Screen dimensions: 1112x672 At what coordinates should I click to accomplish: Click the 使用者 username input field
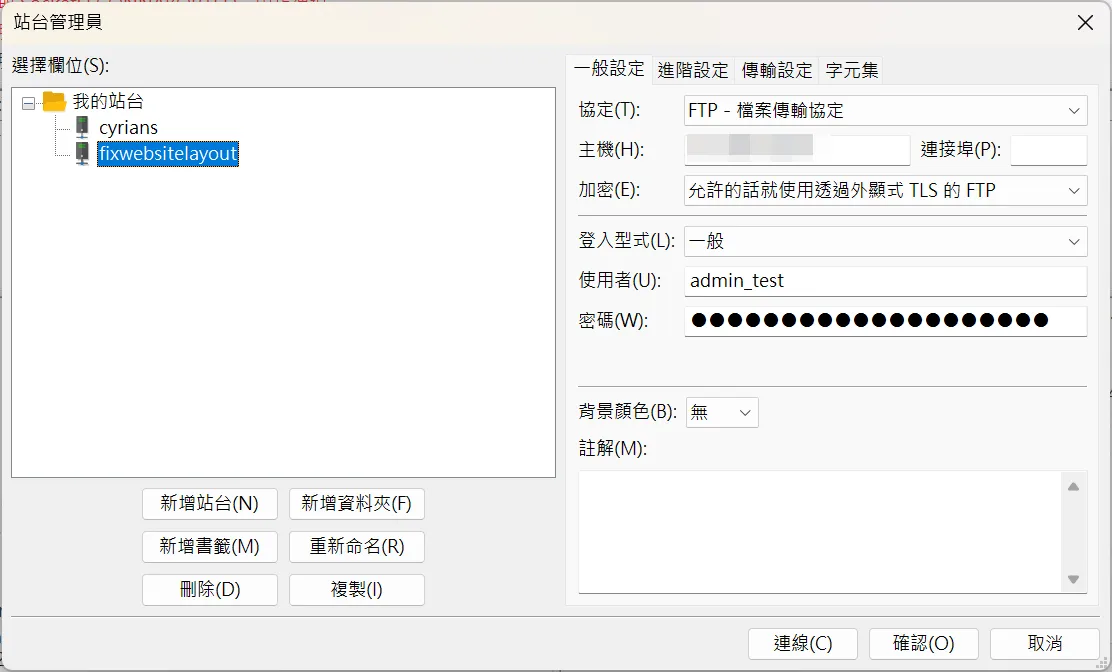[885, 281]
